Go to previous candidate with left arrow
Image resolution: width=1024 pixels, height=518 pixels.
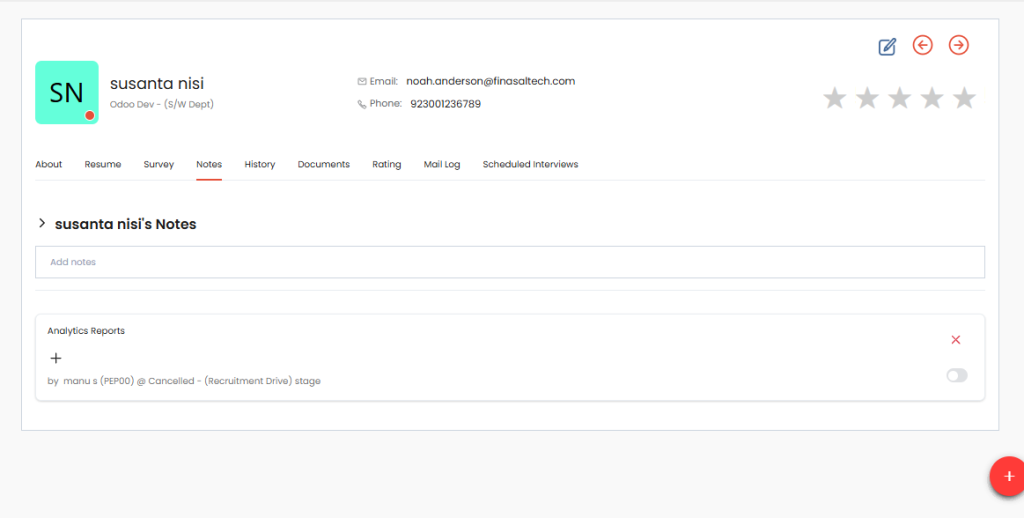click(x=922, y=45)
